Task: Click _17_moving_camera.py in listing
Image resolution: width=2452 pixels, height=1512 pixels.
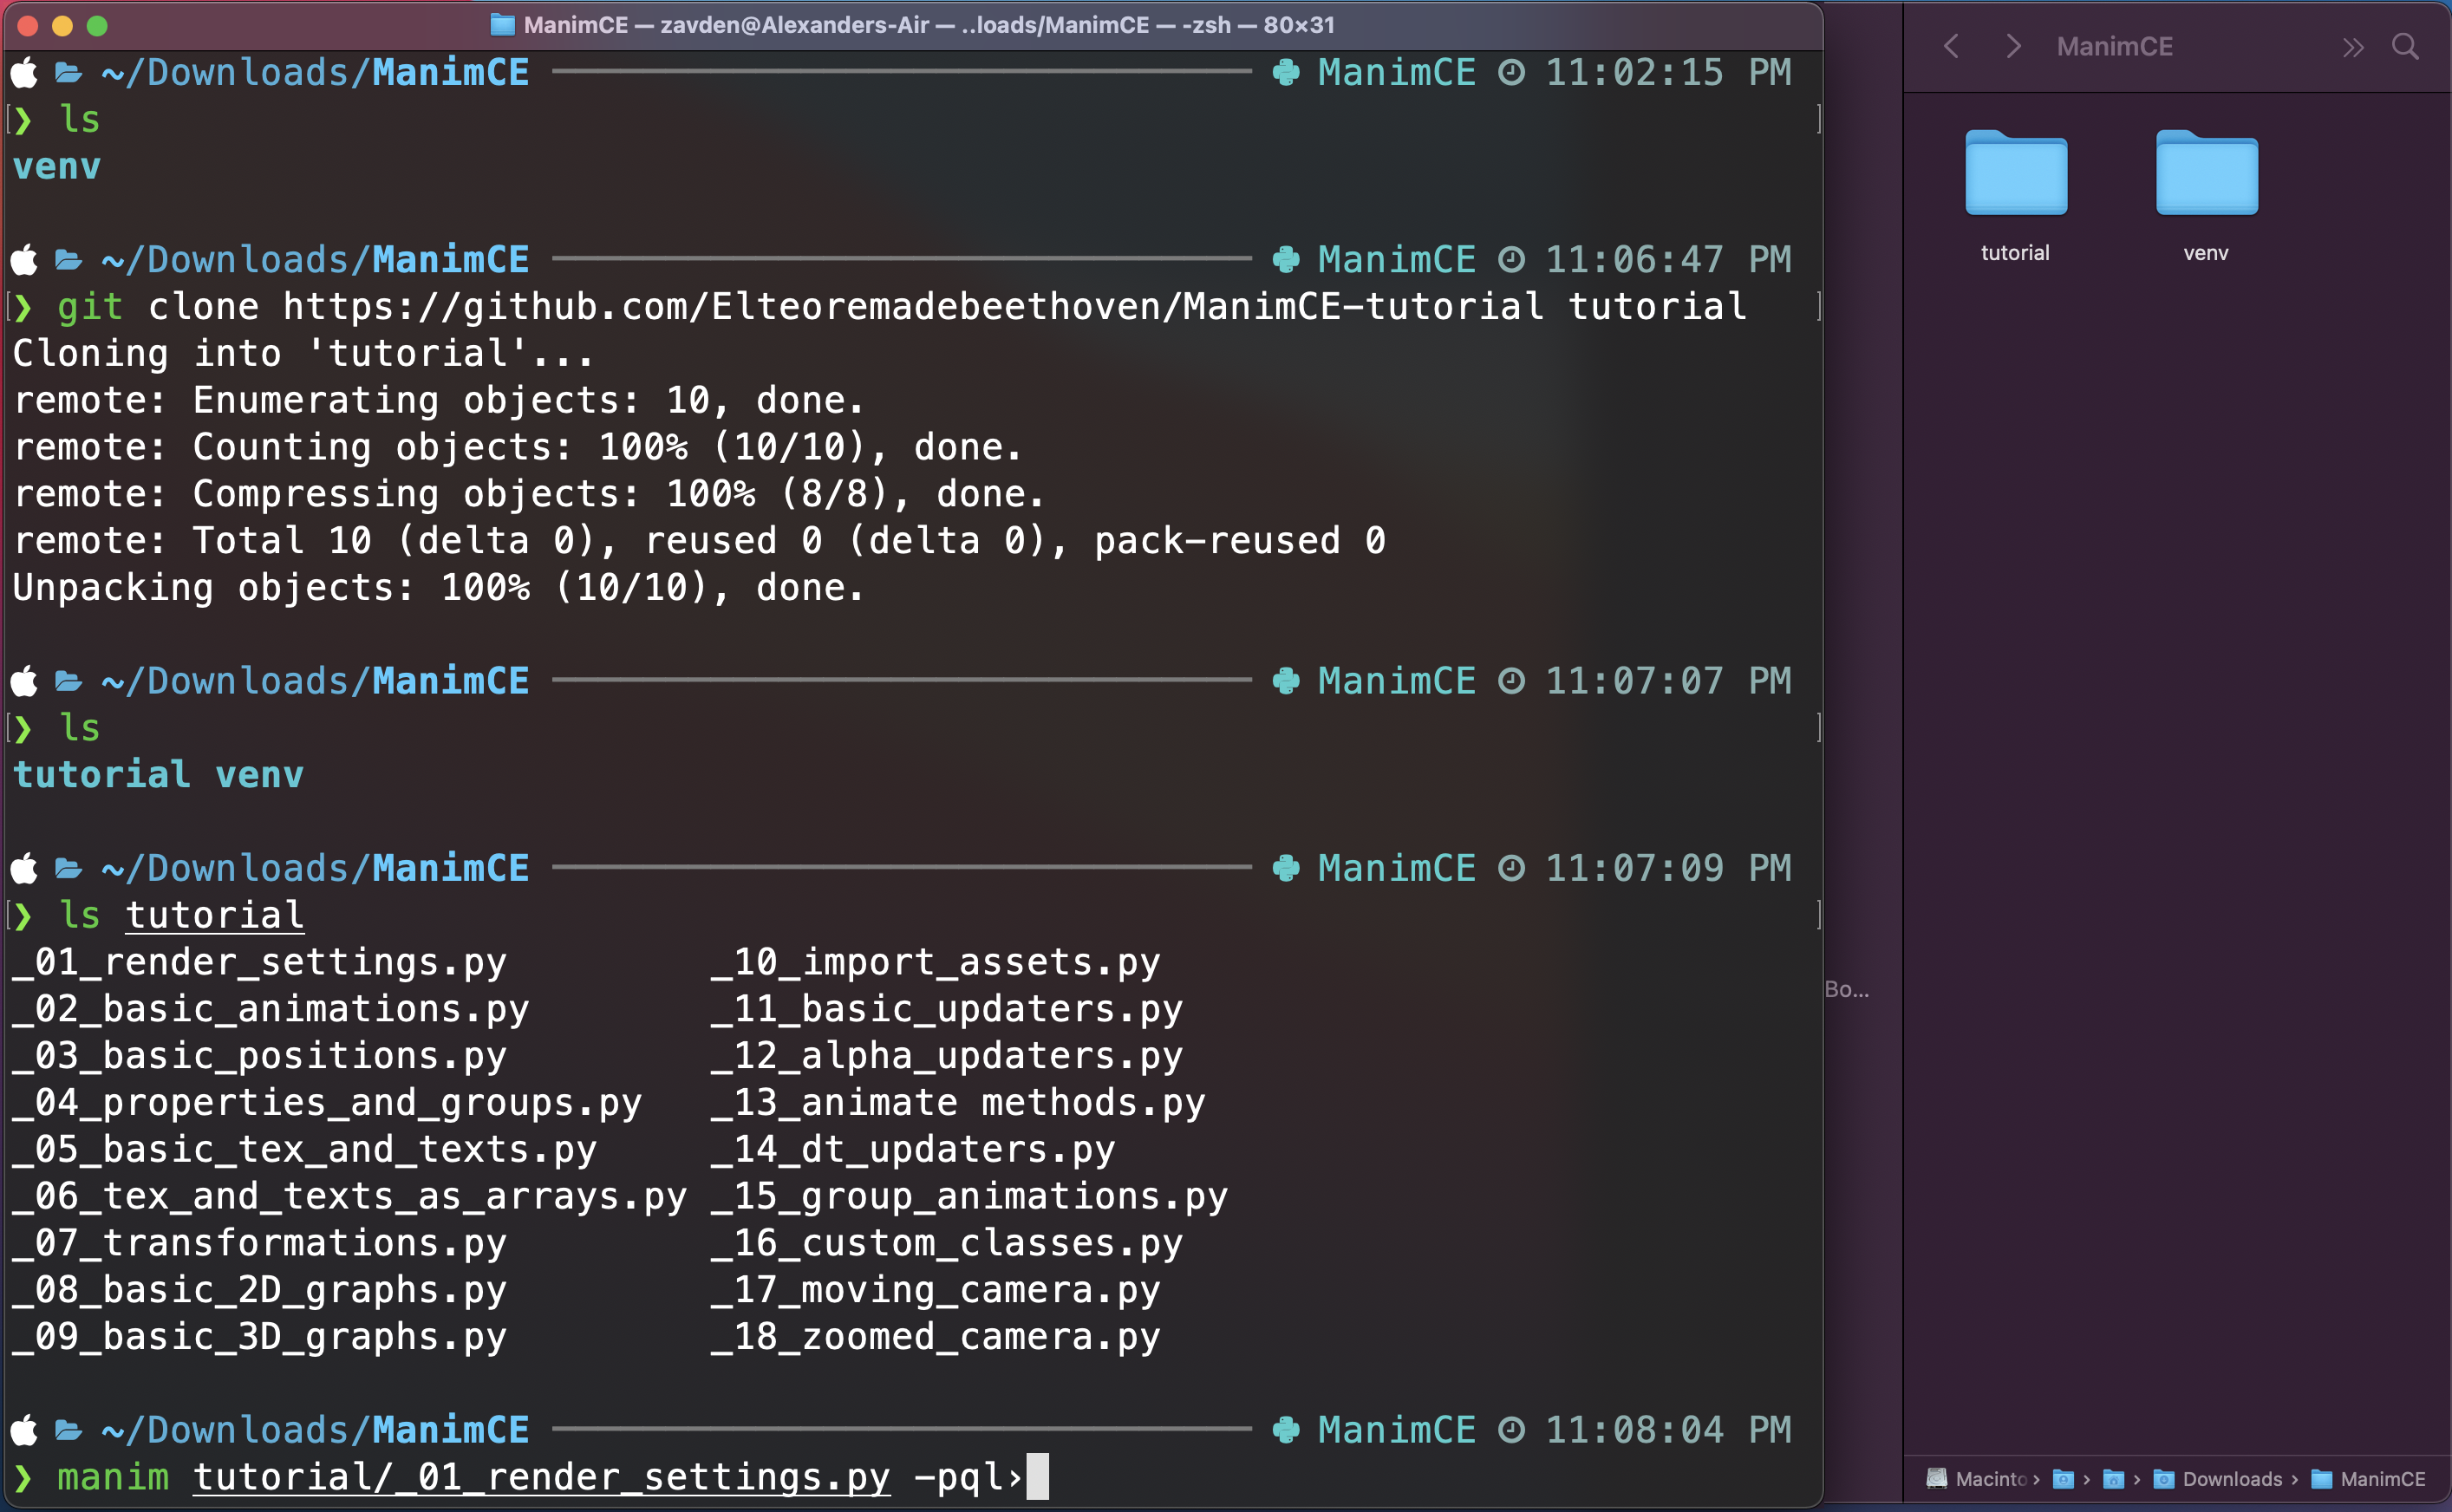Action: 935,1290
